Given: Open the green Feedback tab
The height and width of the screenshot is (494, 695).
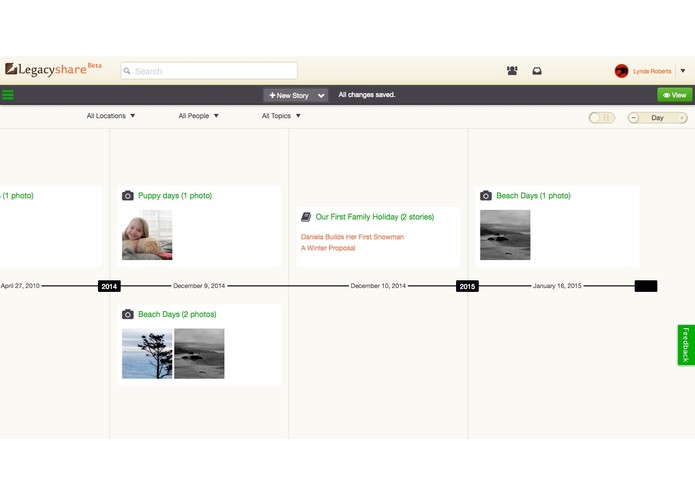Looking at the screenshot, I should point(686,345).
